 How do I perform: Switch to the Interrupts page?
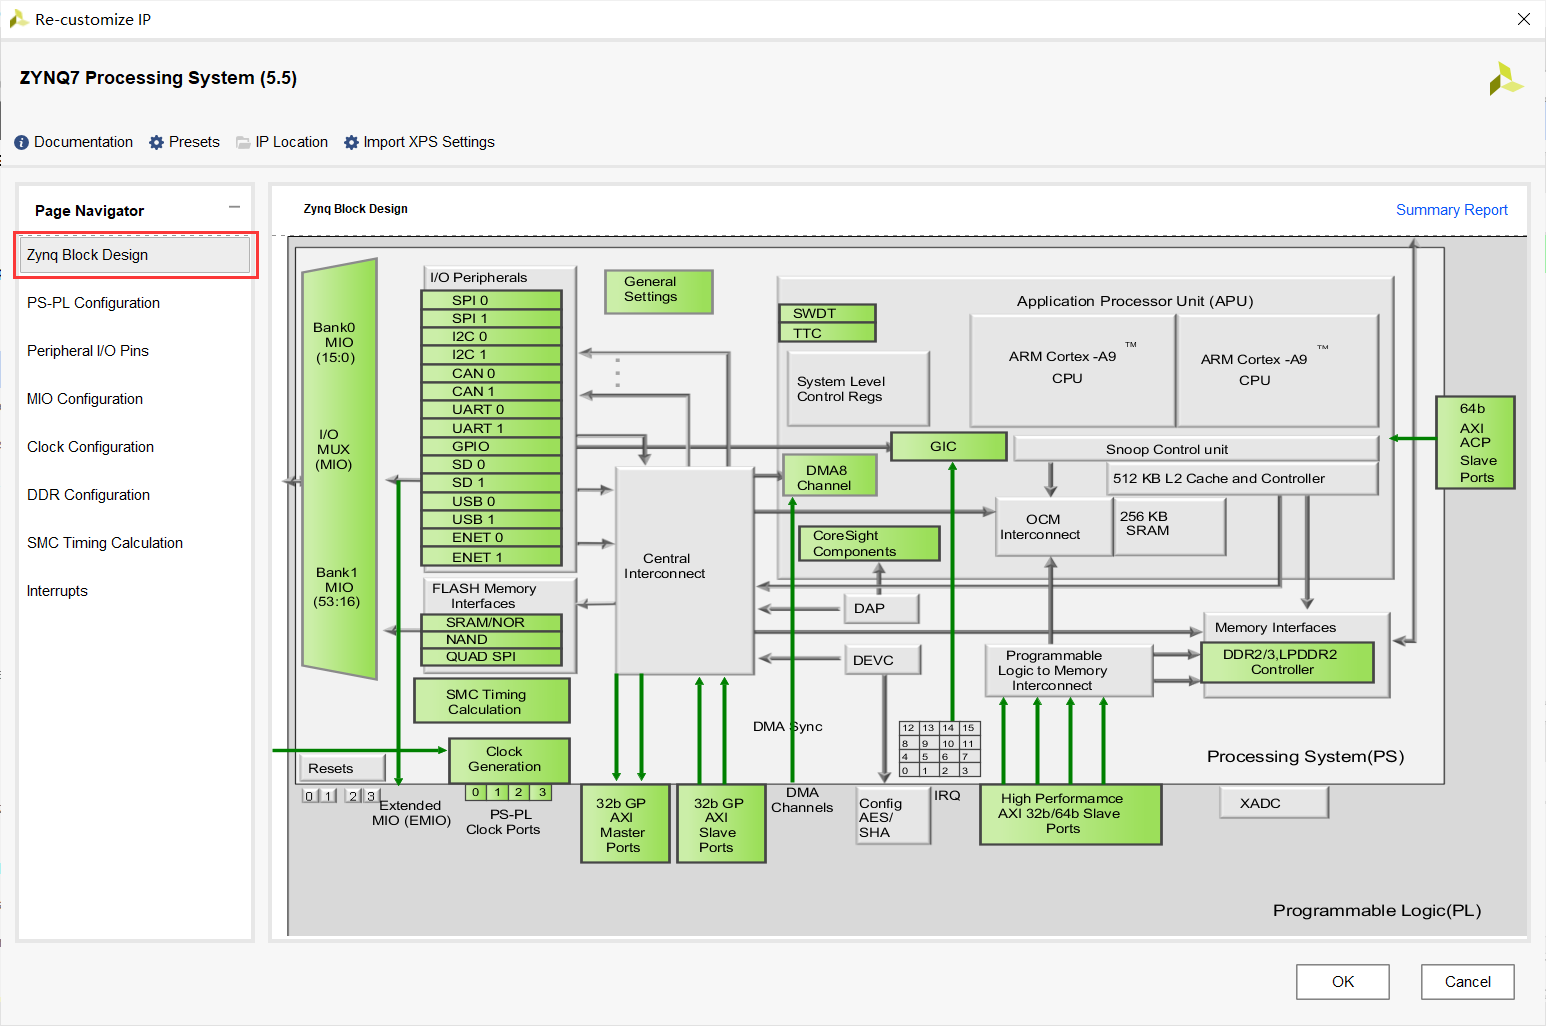(x=57, y=591)
